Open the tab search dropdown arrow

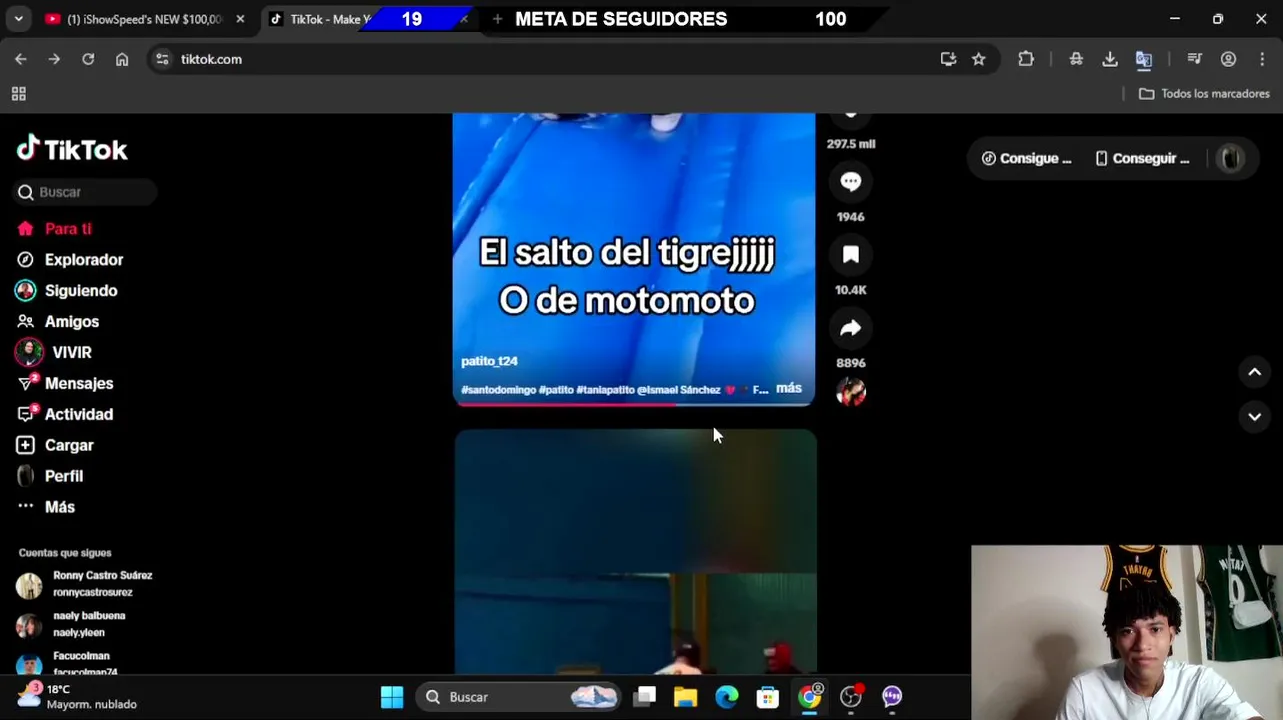[18, 19]
